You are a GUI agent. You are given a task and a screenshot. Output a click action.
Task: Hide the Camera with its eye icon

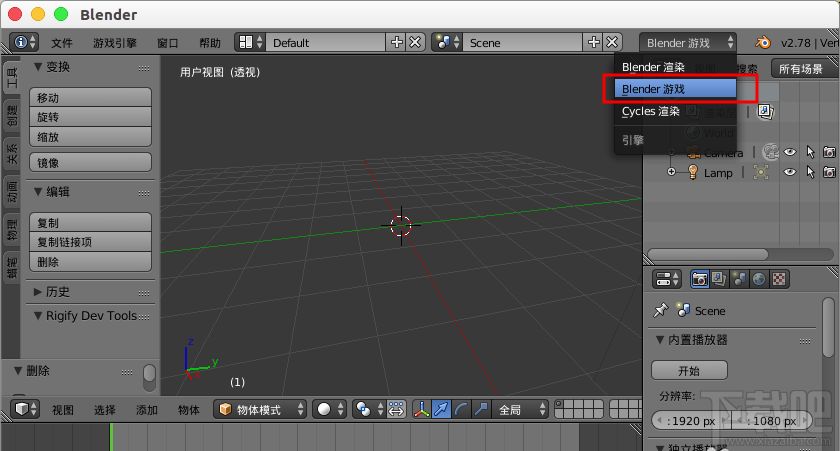790,152
